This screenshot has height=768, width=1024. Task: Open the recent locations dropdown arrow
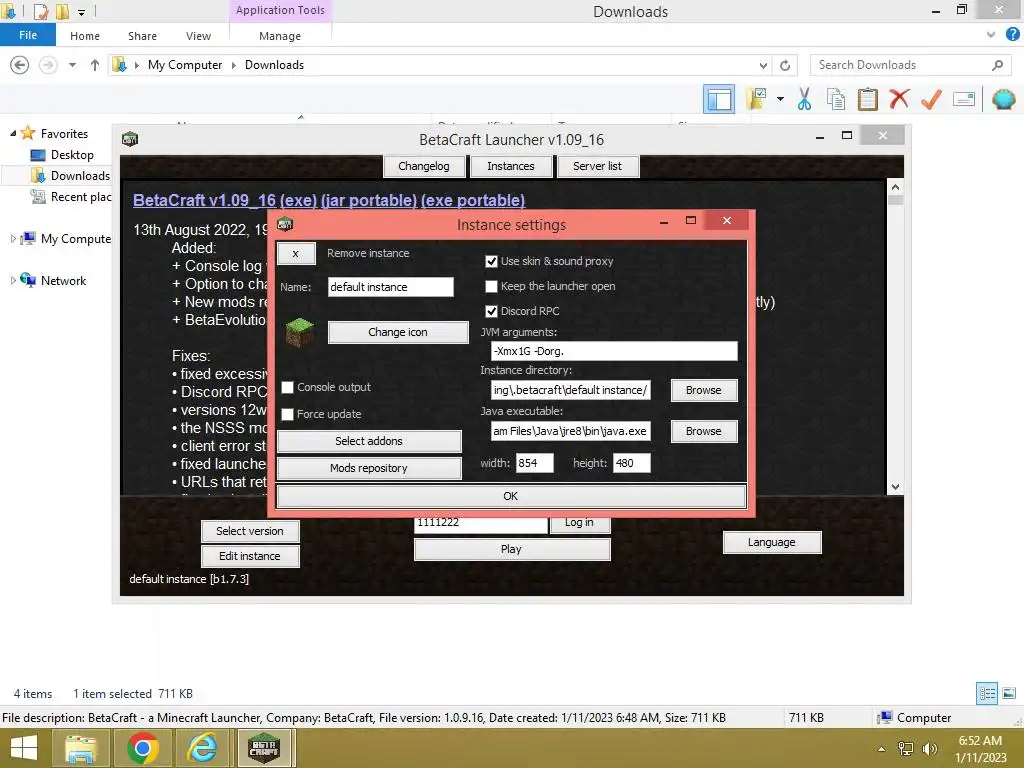(x=72, y=65)
